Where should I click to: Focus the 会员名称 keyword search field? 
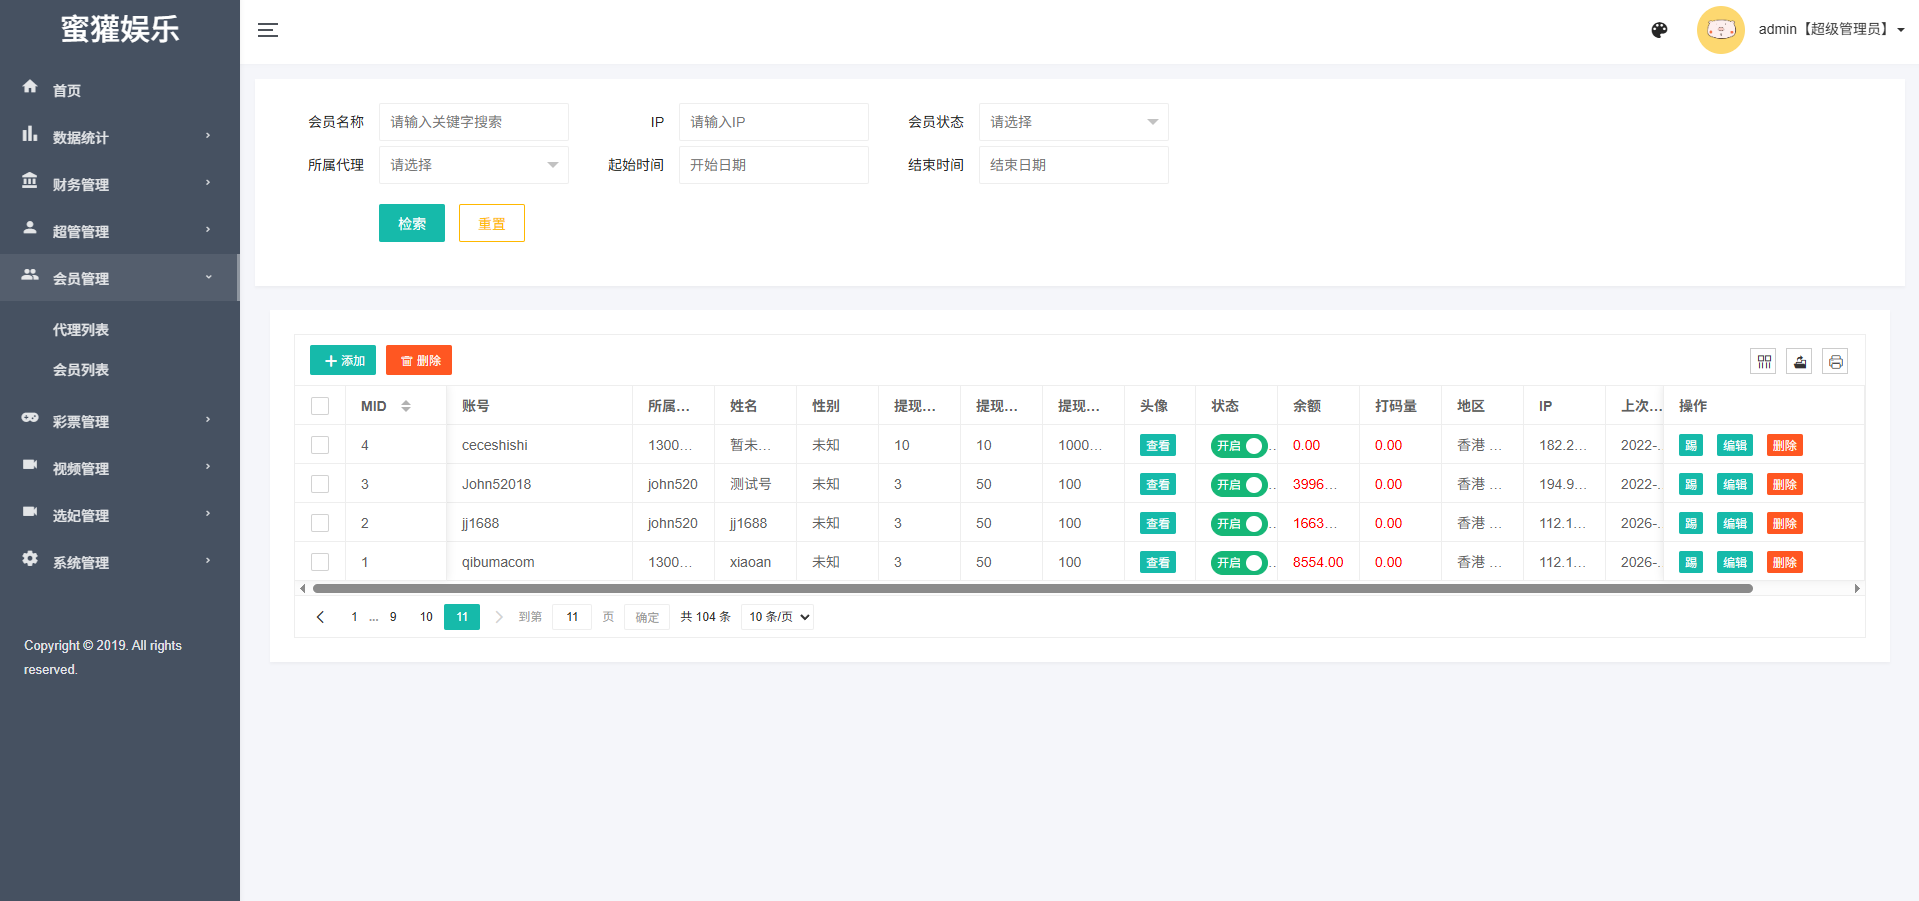[x=473, y=122]
